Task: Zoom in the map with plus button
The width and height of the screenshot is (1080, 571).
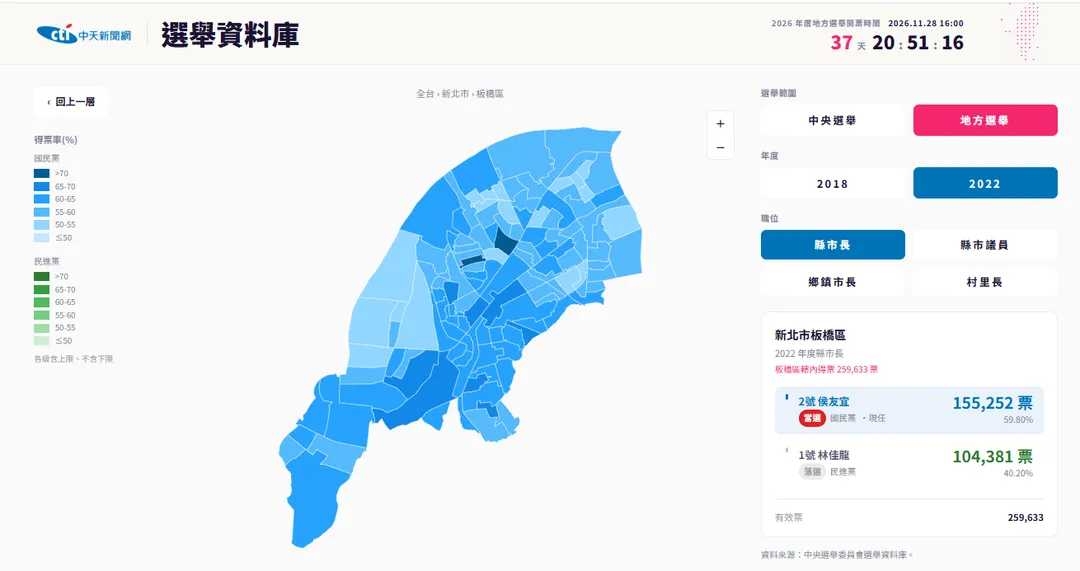Action: point(720,124)
